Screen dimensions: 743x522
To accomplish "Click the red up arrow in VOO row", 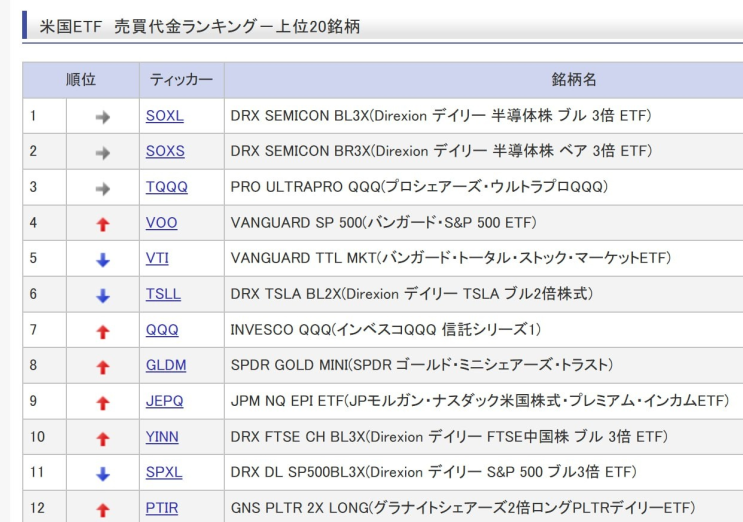I will pyautogui.click(x=103, y=224).
